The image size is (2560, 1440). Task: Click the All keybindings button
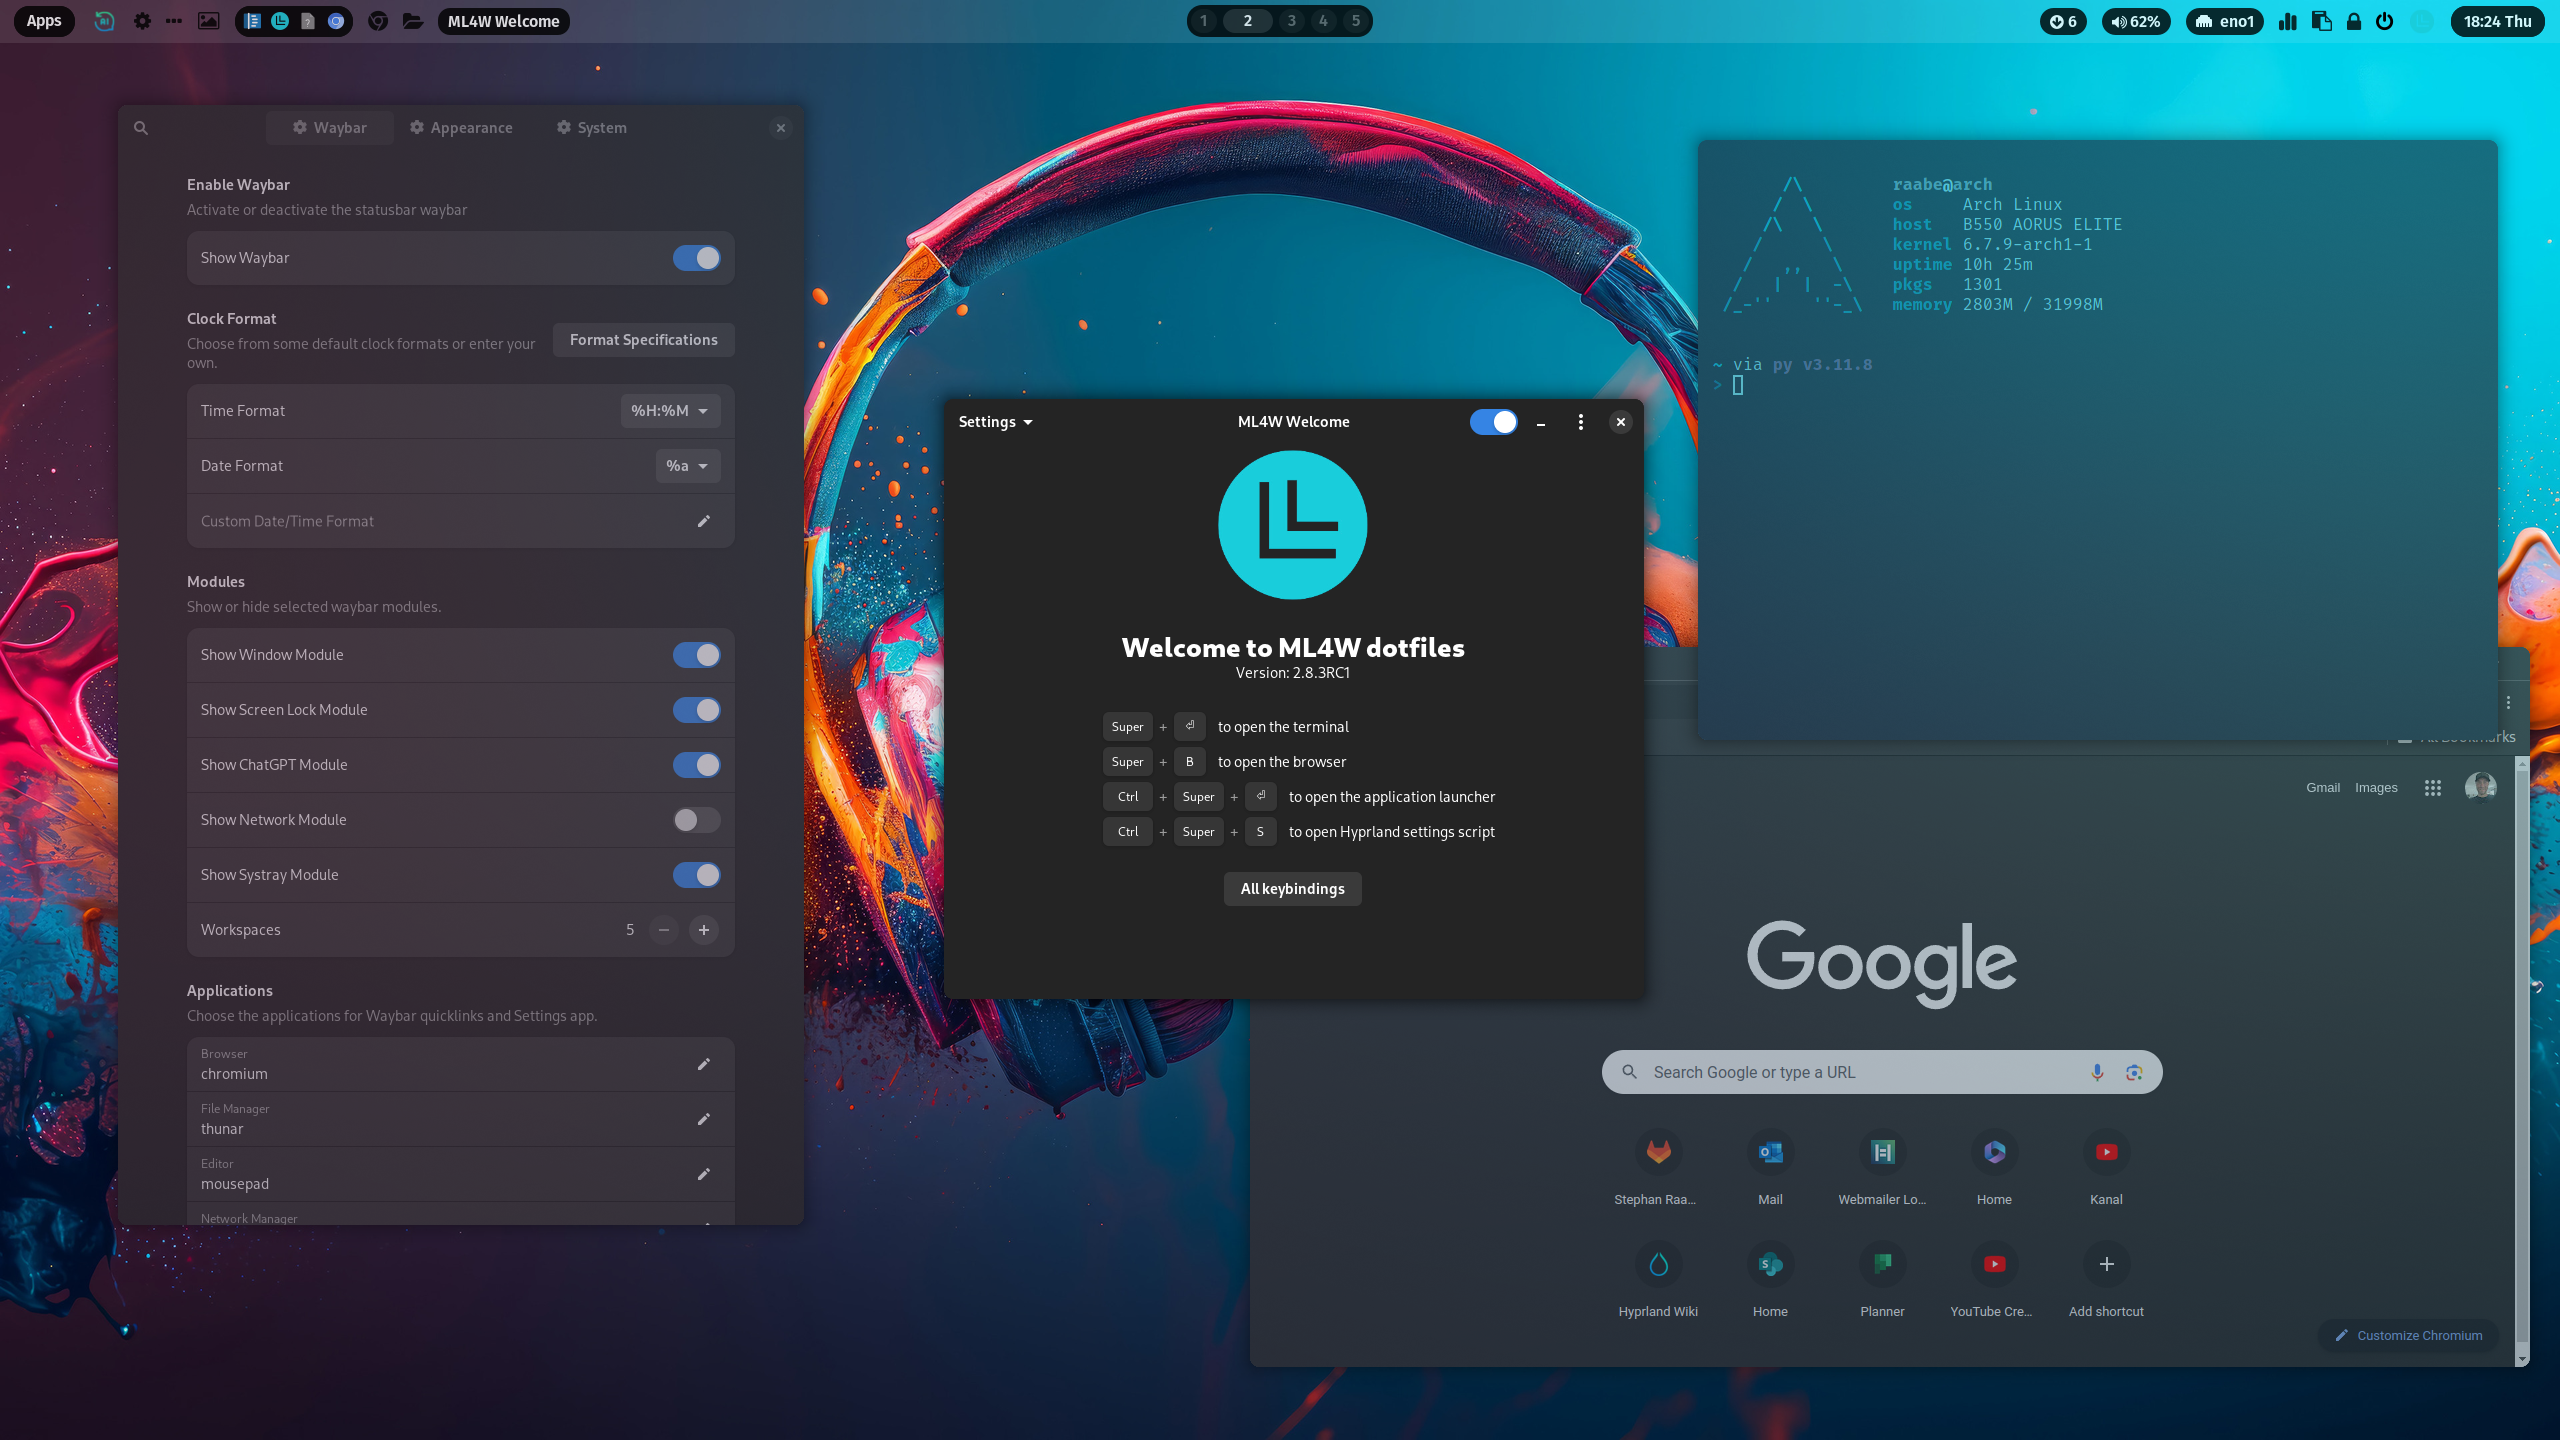[1292, 888]
